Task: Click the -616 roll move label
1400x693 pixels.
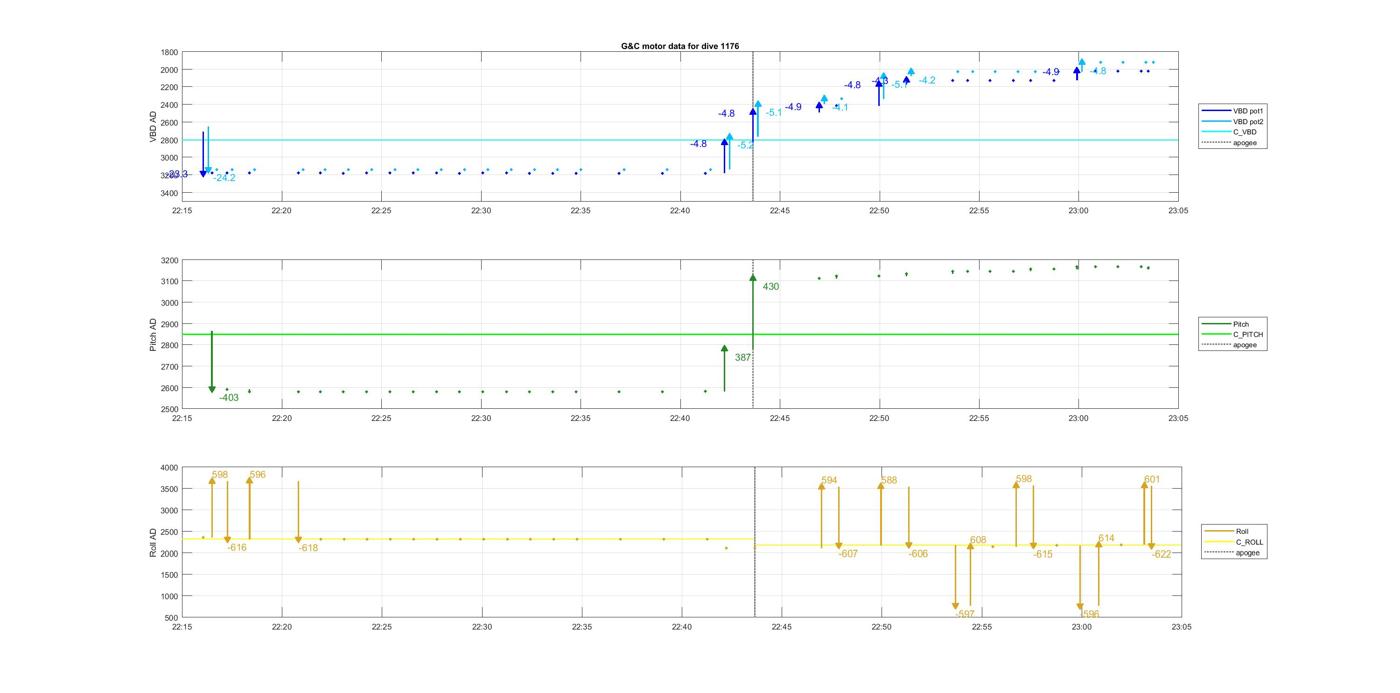Action: [x=237, y=548]
